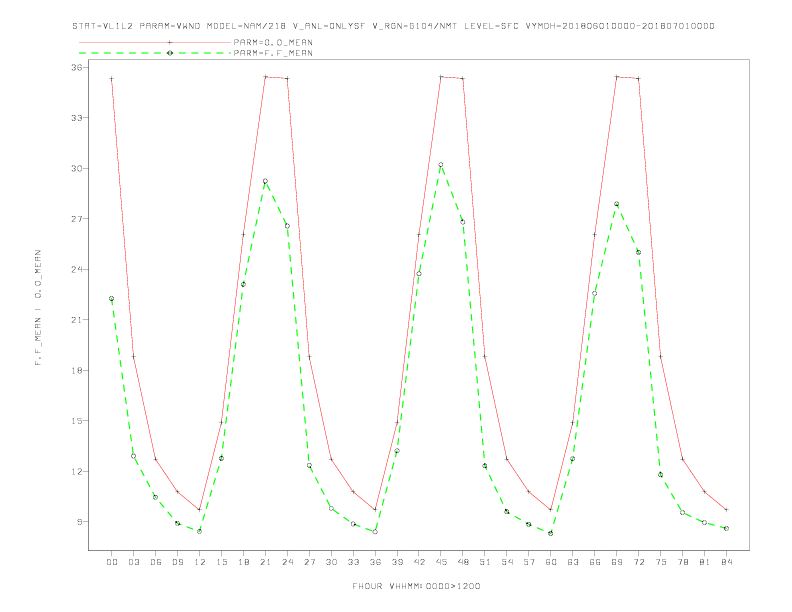Image resolution: width=792 pixels, height=612 pixels.
Task: Click the x-axis hour label 66
Action: click(595, 562)
